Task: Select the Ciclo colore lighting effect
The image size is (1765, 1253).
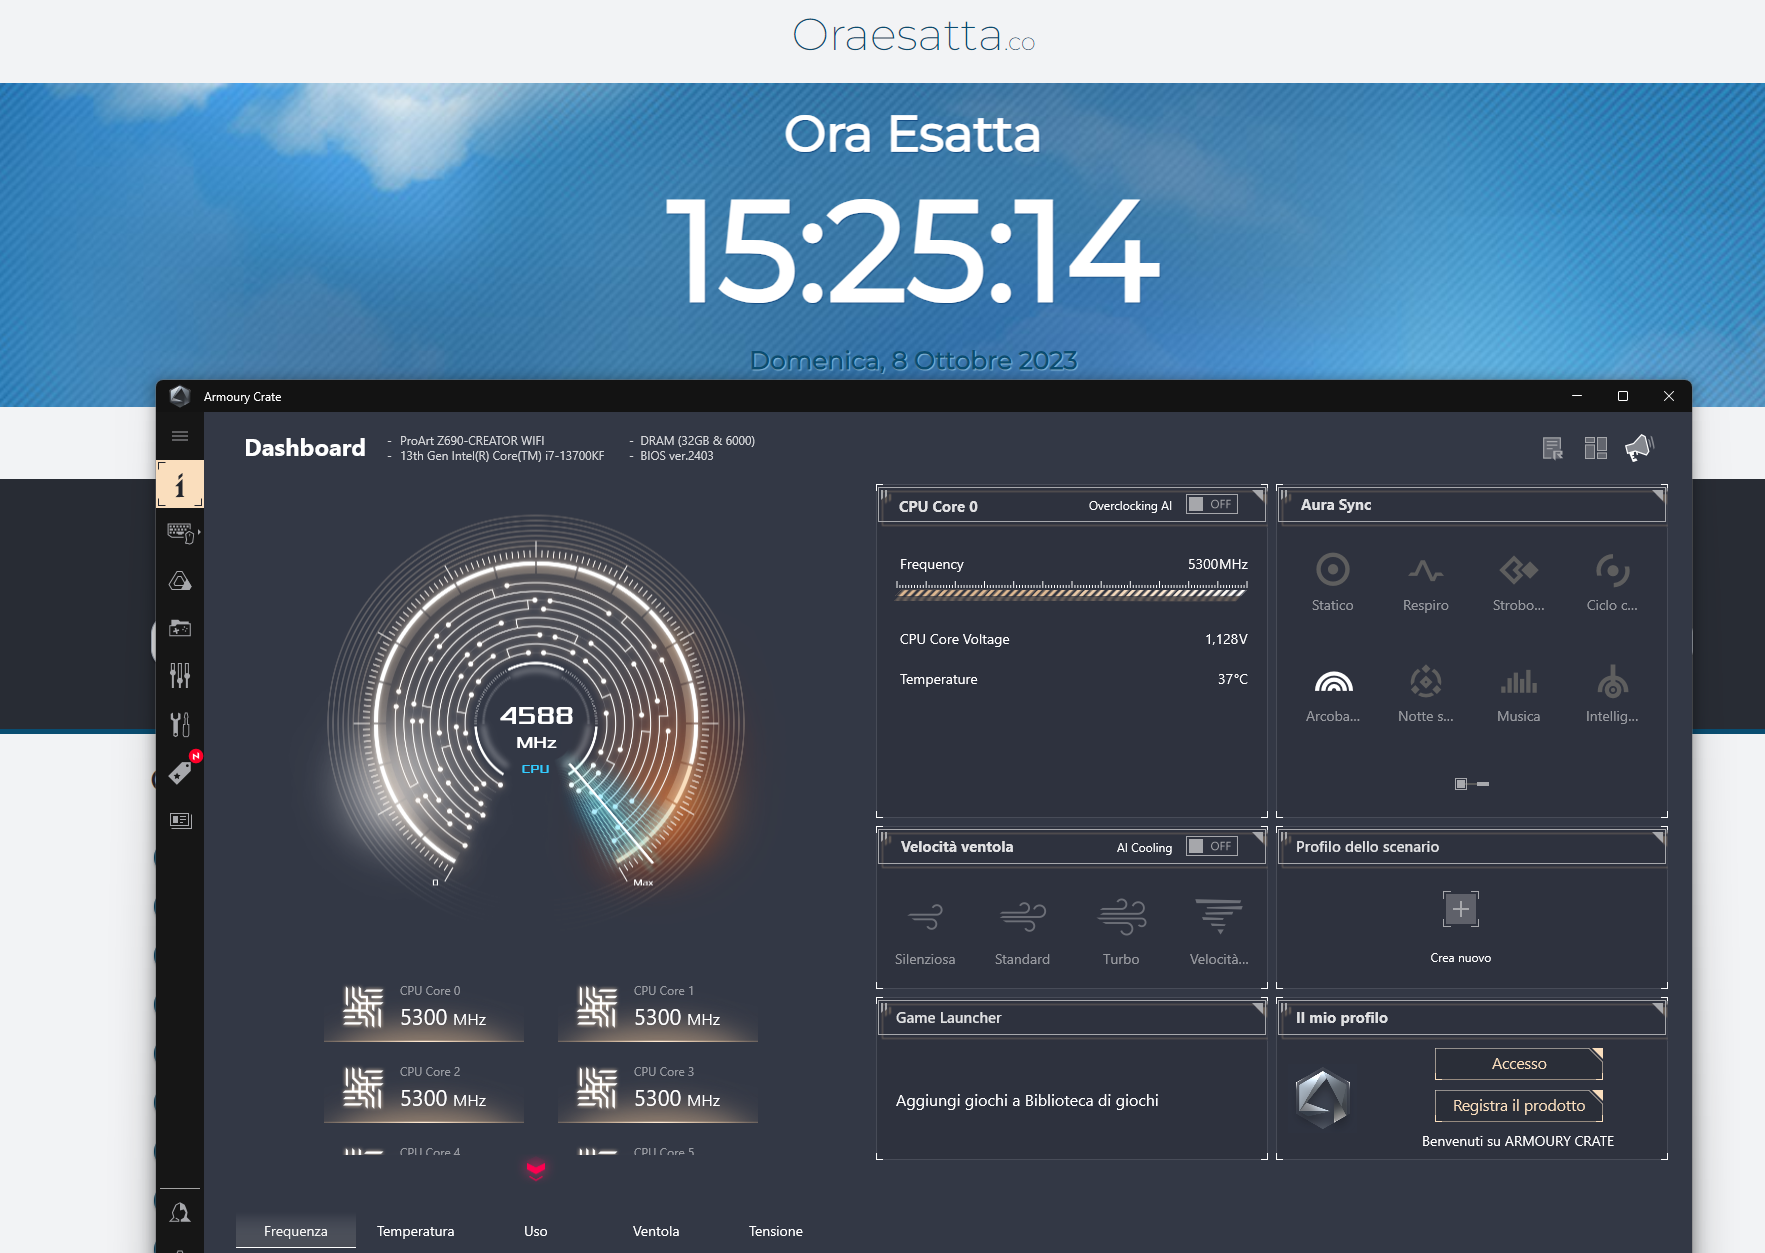Action: coord(1612,582)
